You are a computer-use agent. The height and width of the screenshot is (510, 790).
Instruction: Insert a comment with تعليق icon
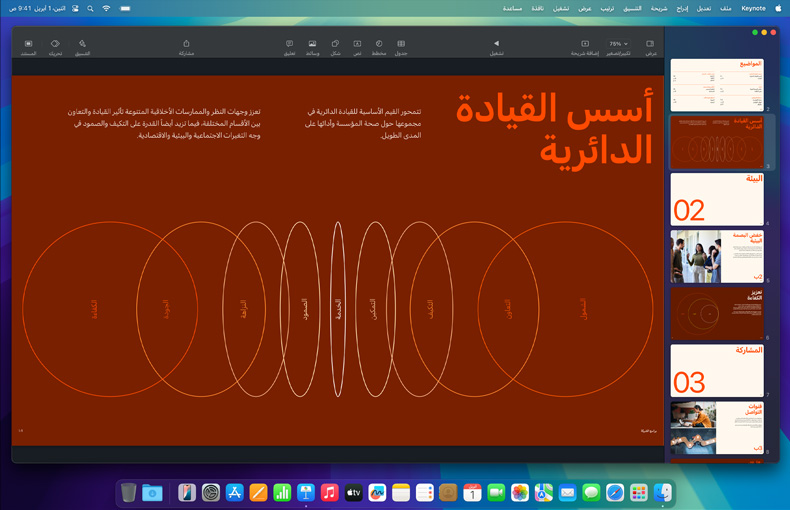[x=289, y=46]
